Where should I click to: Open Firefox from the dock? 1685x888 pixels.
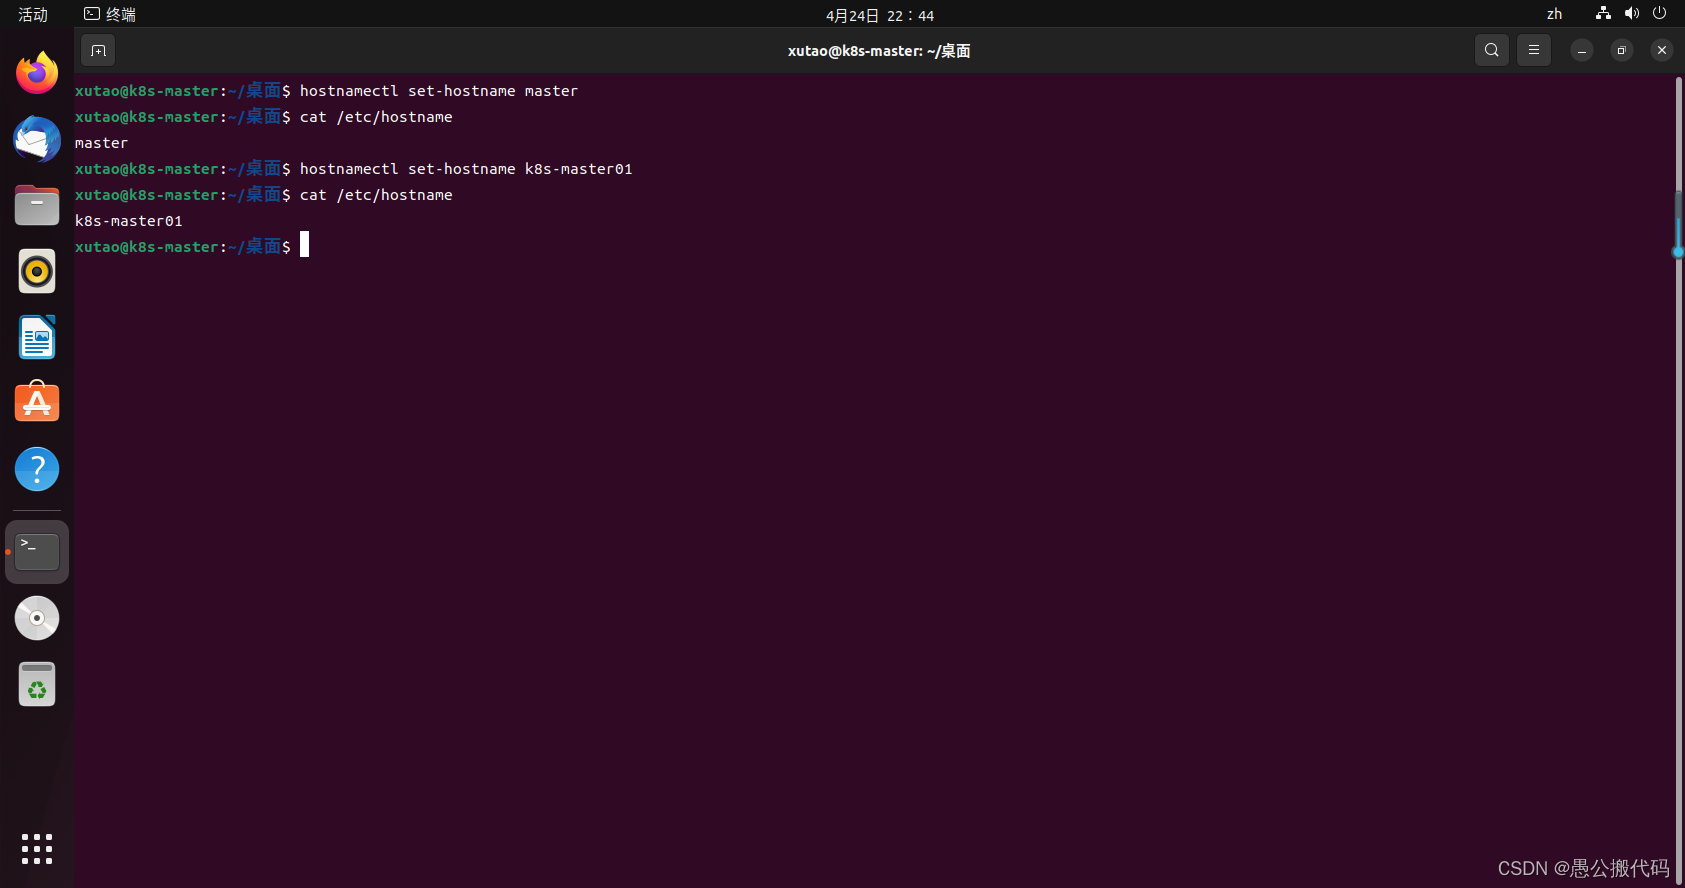(37, 73)
